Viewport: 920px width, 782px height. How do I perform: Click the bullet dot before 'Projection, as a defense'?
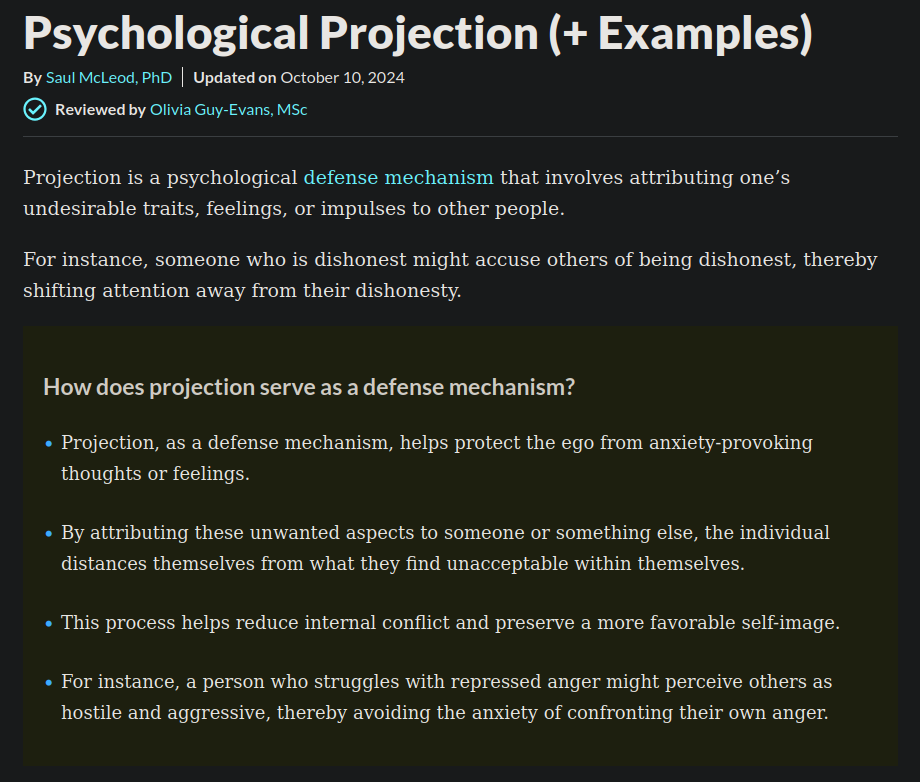[49, 444]
